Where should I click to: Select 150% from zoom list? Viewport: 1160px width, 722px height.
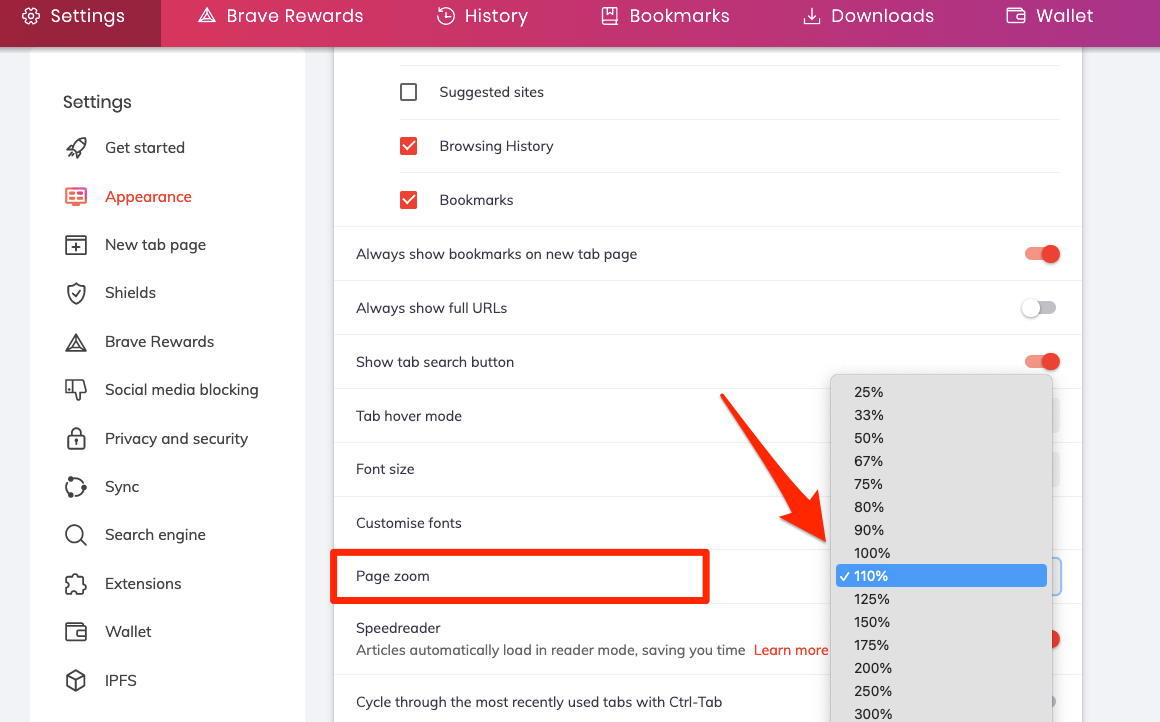pyautogui.click(x=941, y=622)
